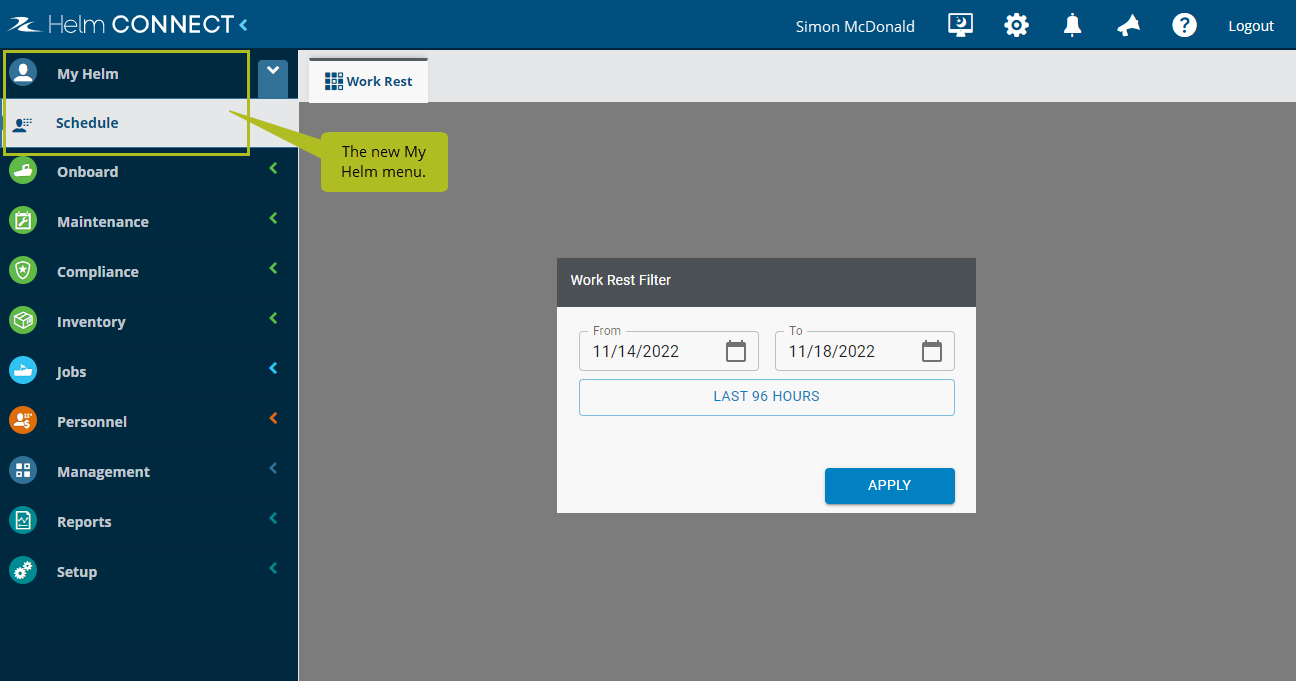Open the Management menu label

pyautogui.click(x=103, y=472)
